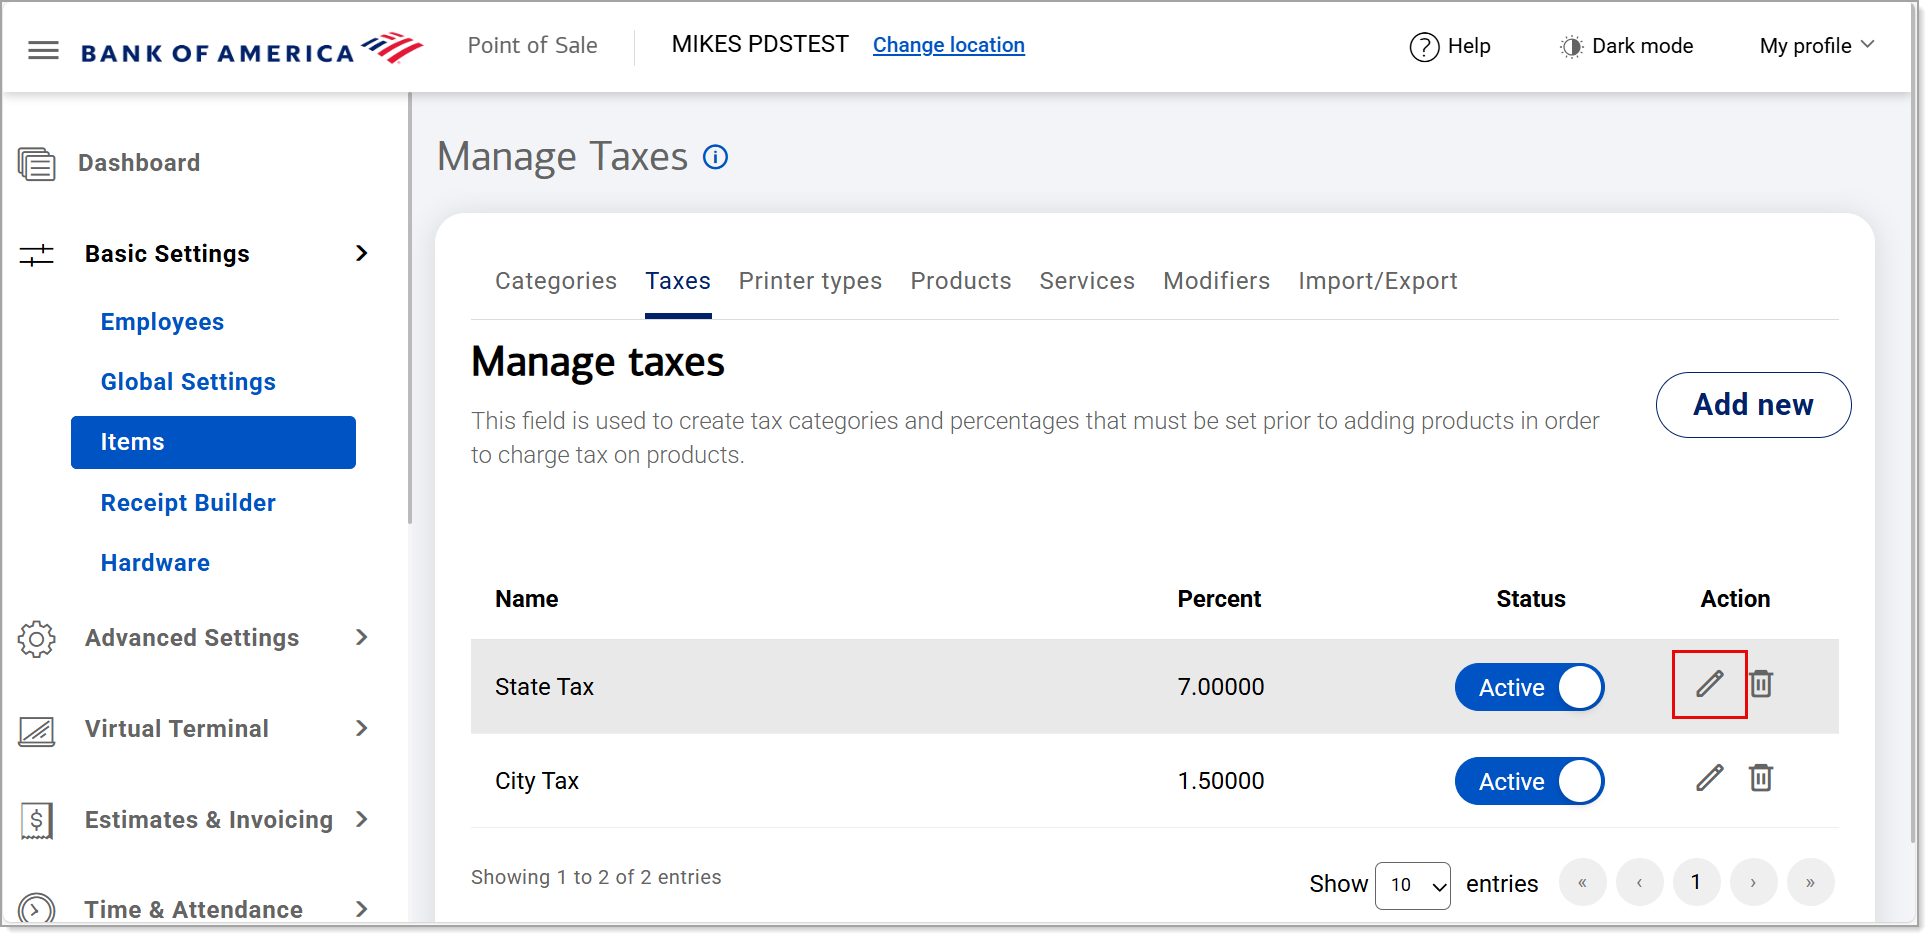Viewport: 1931px width, 939px height.
Task: Click the State Tax name cell
Action: [x=545, y=688]
